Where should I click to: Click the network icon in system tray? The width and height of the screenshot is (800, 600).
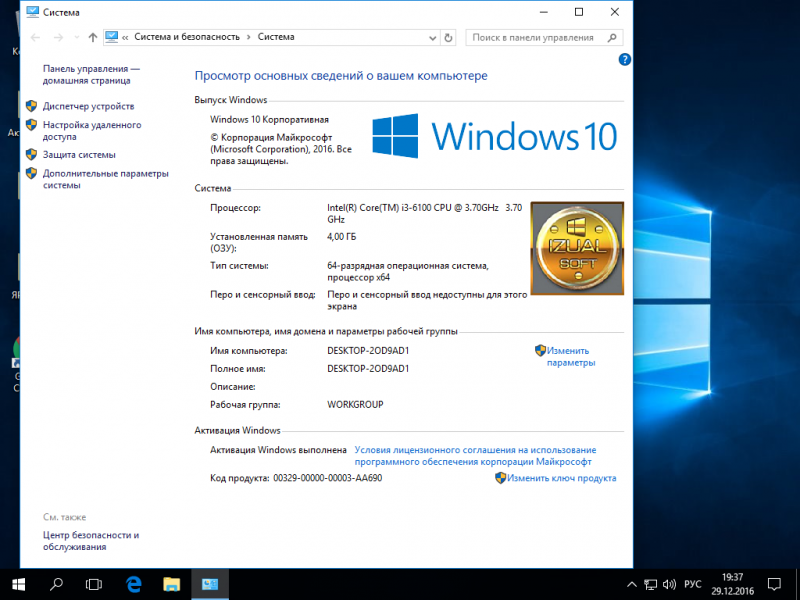[x=651, y=584]
